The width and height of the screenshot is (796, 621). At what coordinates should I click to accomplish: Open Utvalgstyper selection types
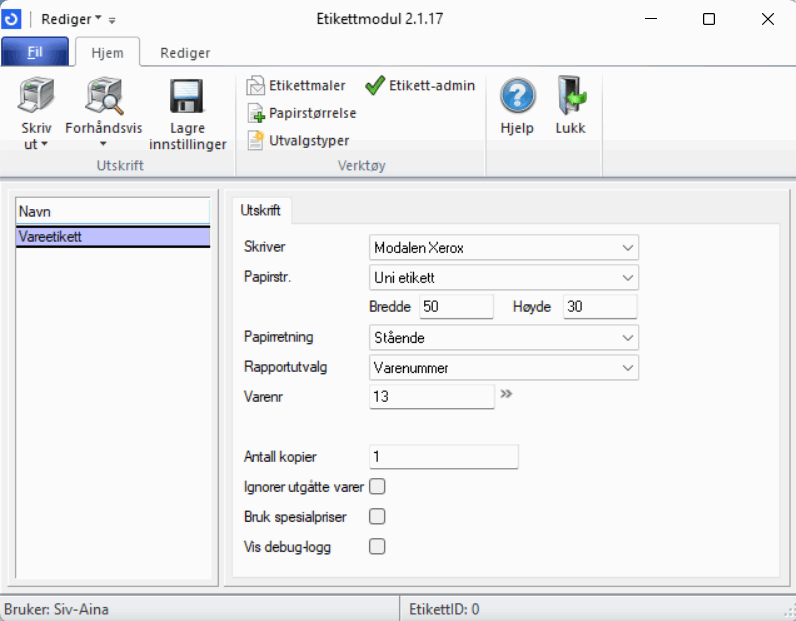click(297, 140)
